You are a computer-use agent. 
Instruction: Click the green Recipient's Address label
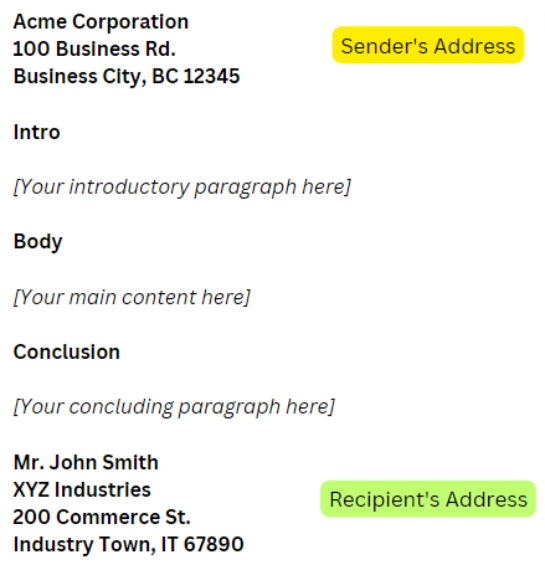coord(428,499)
